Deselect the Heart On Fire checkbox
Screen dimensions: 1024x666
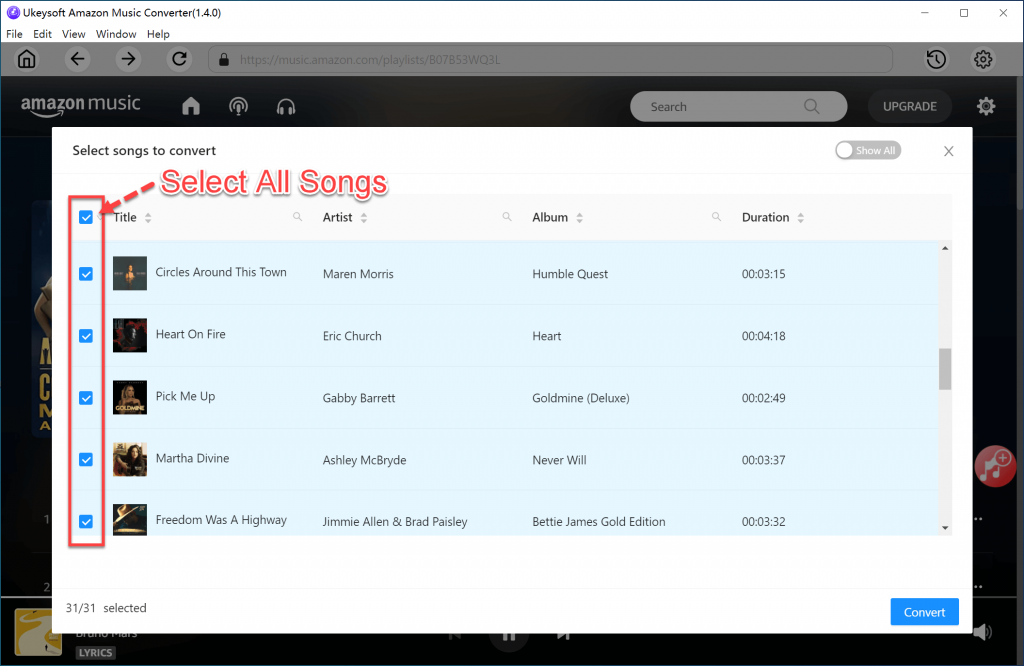click(x=86, y=335)
